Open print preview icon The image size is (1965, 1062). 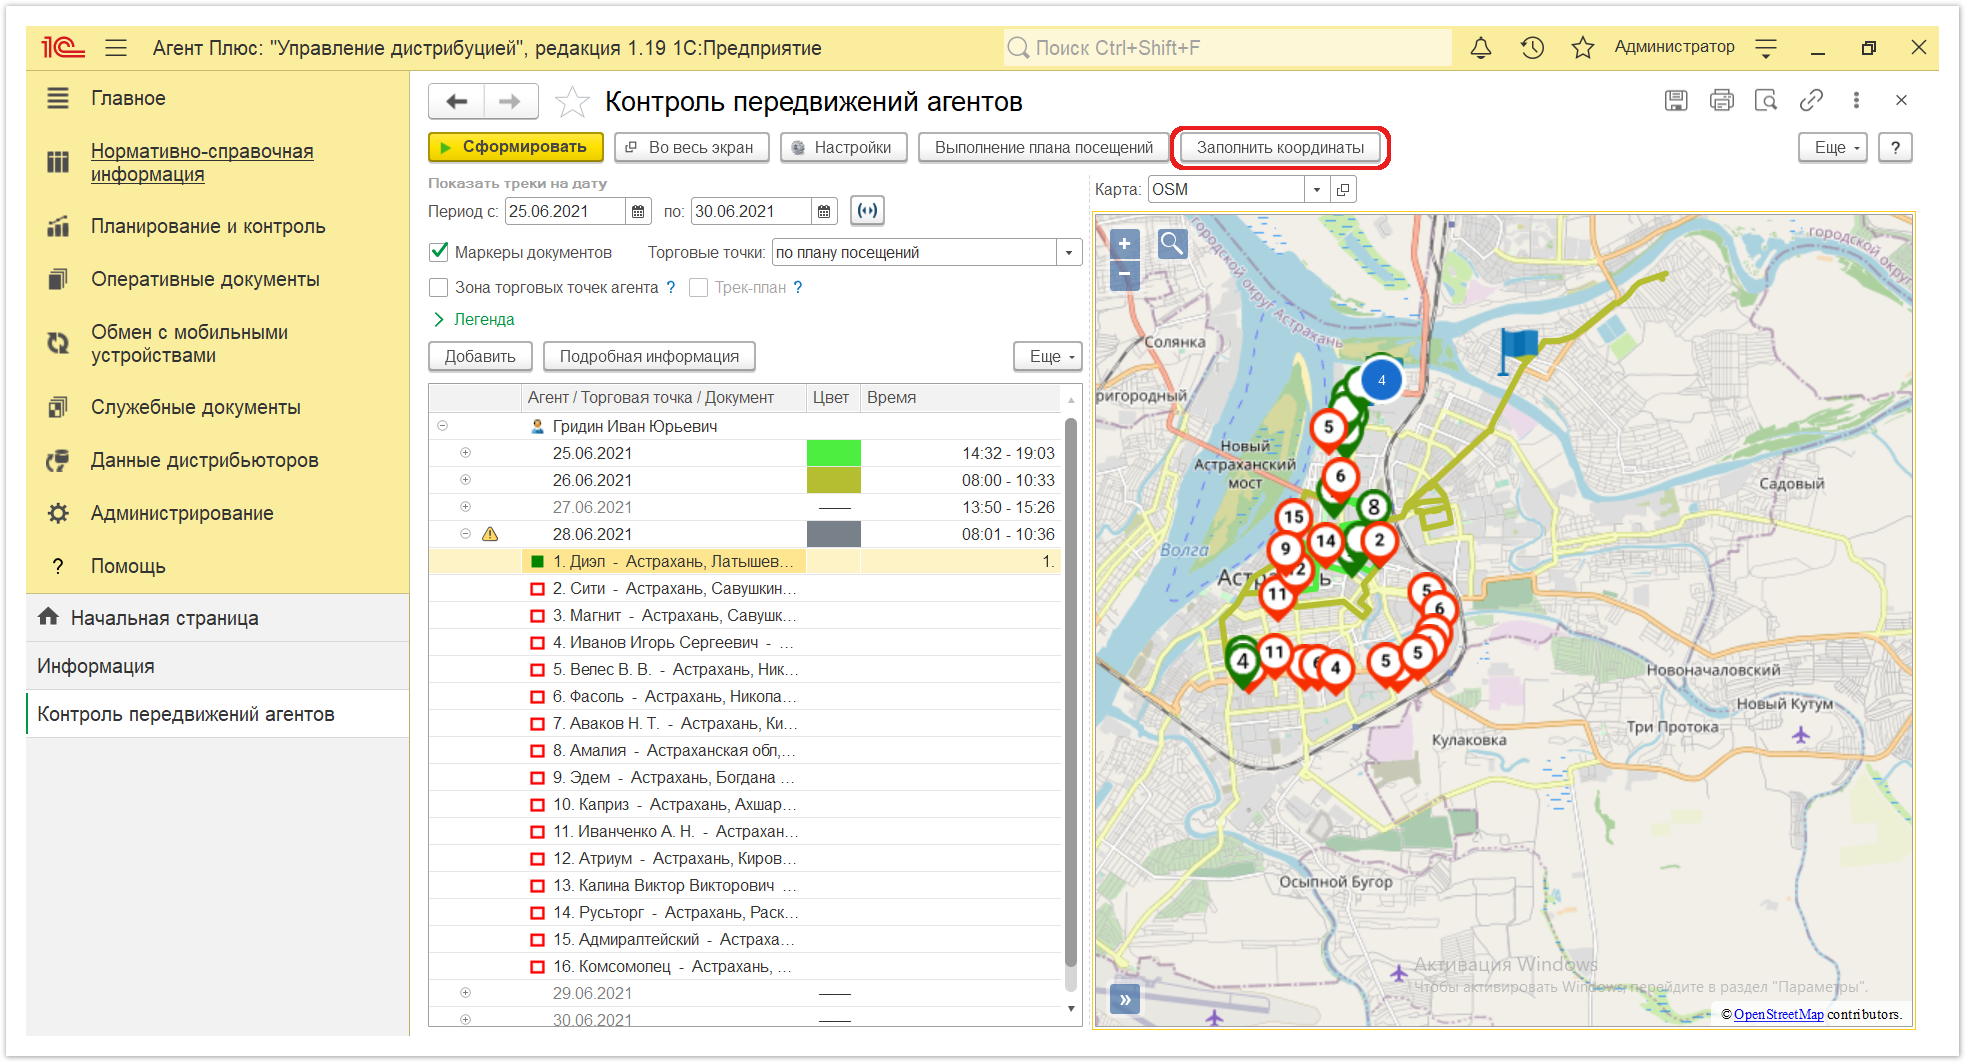(x=1766, y=100)
